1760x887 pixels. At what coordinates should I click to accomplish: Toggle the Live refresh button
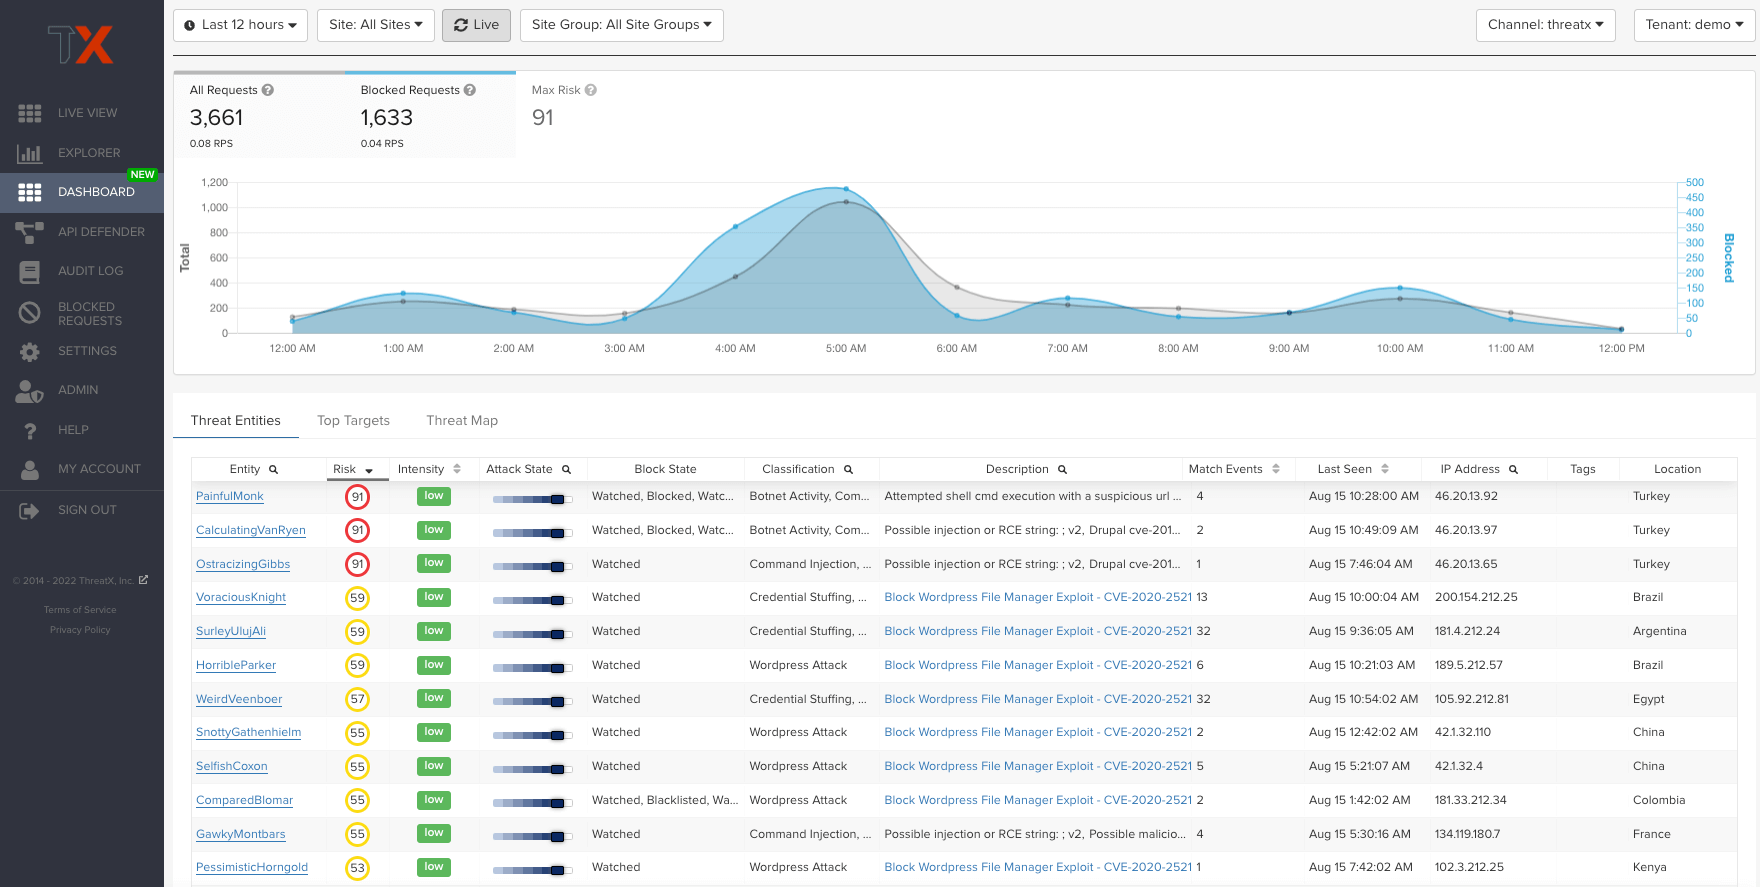pos(476,25)
